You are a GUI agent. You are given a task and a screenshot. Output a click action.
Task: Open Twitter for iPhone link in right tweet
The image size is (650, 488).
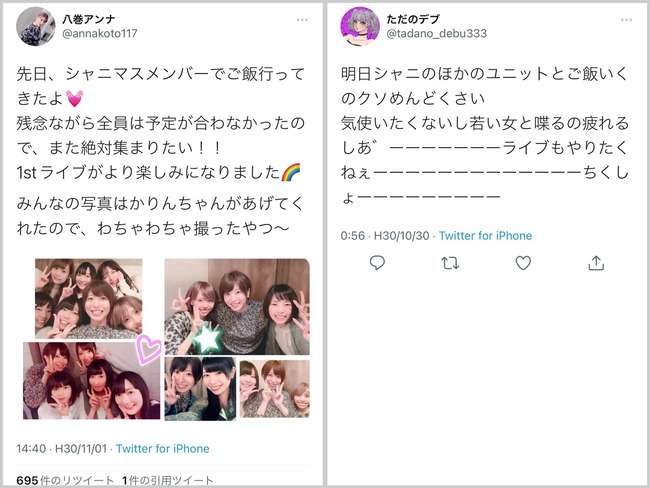click(485, 236)
